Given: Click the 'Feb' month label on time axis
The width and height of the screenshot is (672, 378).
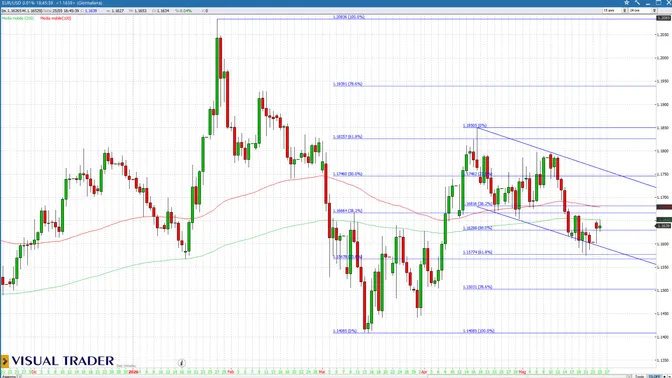Looking at the screenshot, I should click(231, 372).
